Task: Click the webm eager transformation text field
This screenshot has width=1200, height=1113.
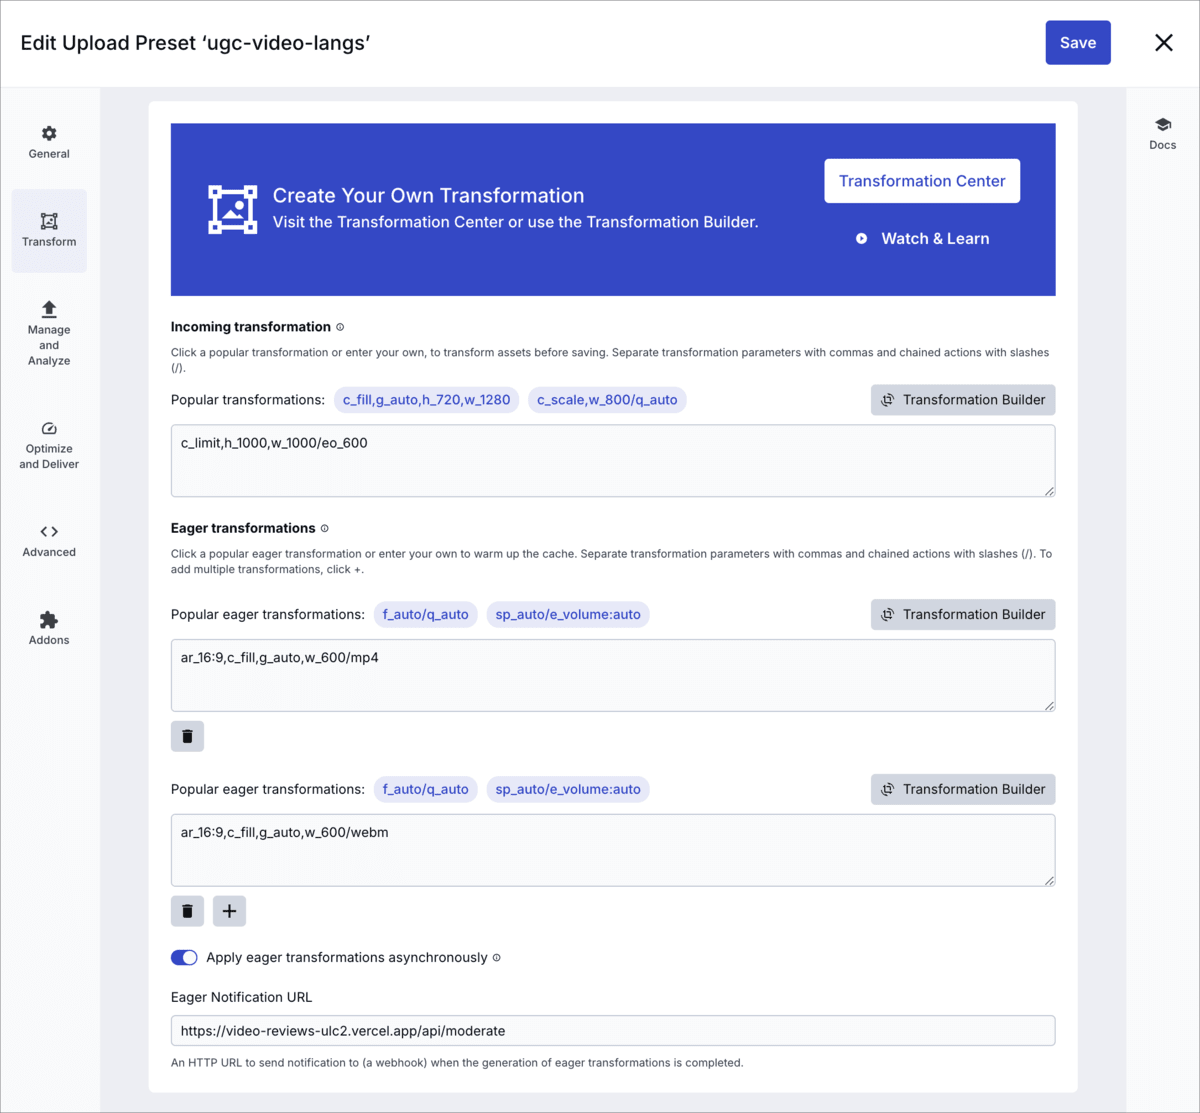Action: pos(613,850)
